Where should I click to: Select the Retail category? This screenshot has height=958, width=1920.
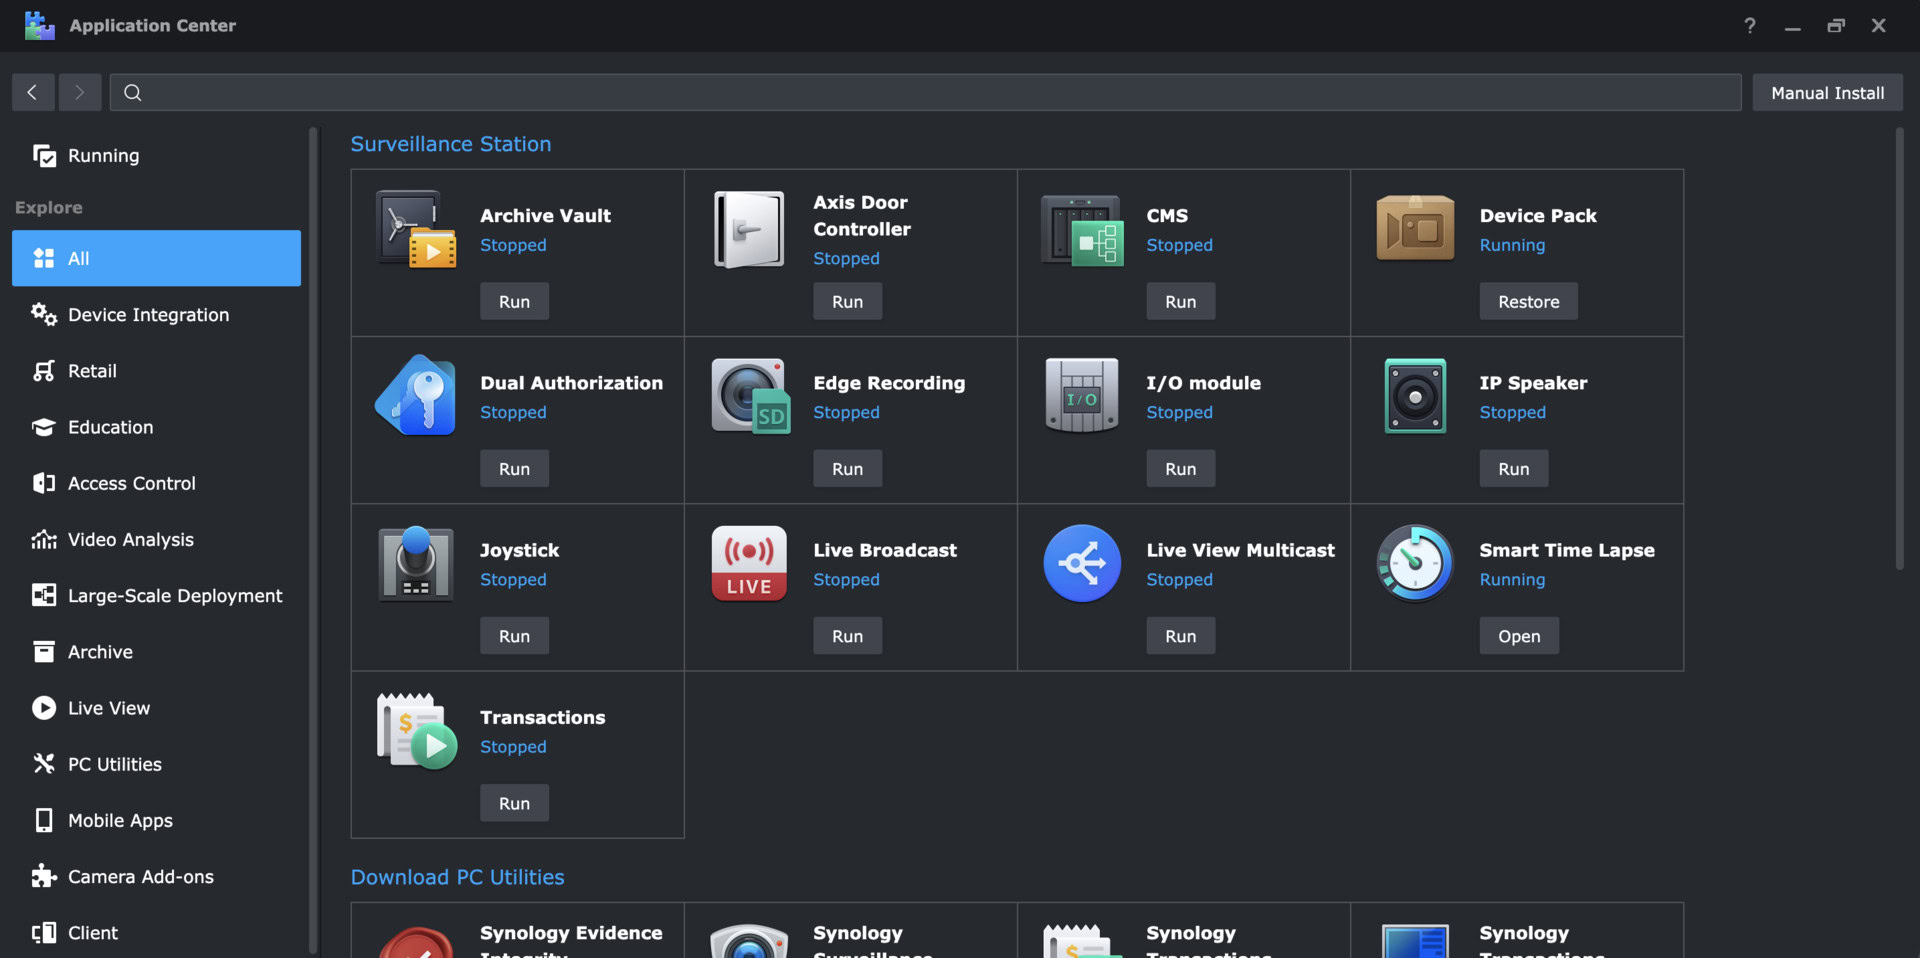pyautogui.click(x=156, y=370)
